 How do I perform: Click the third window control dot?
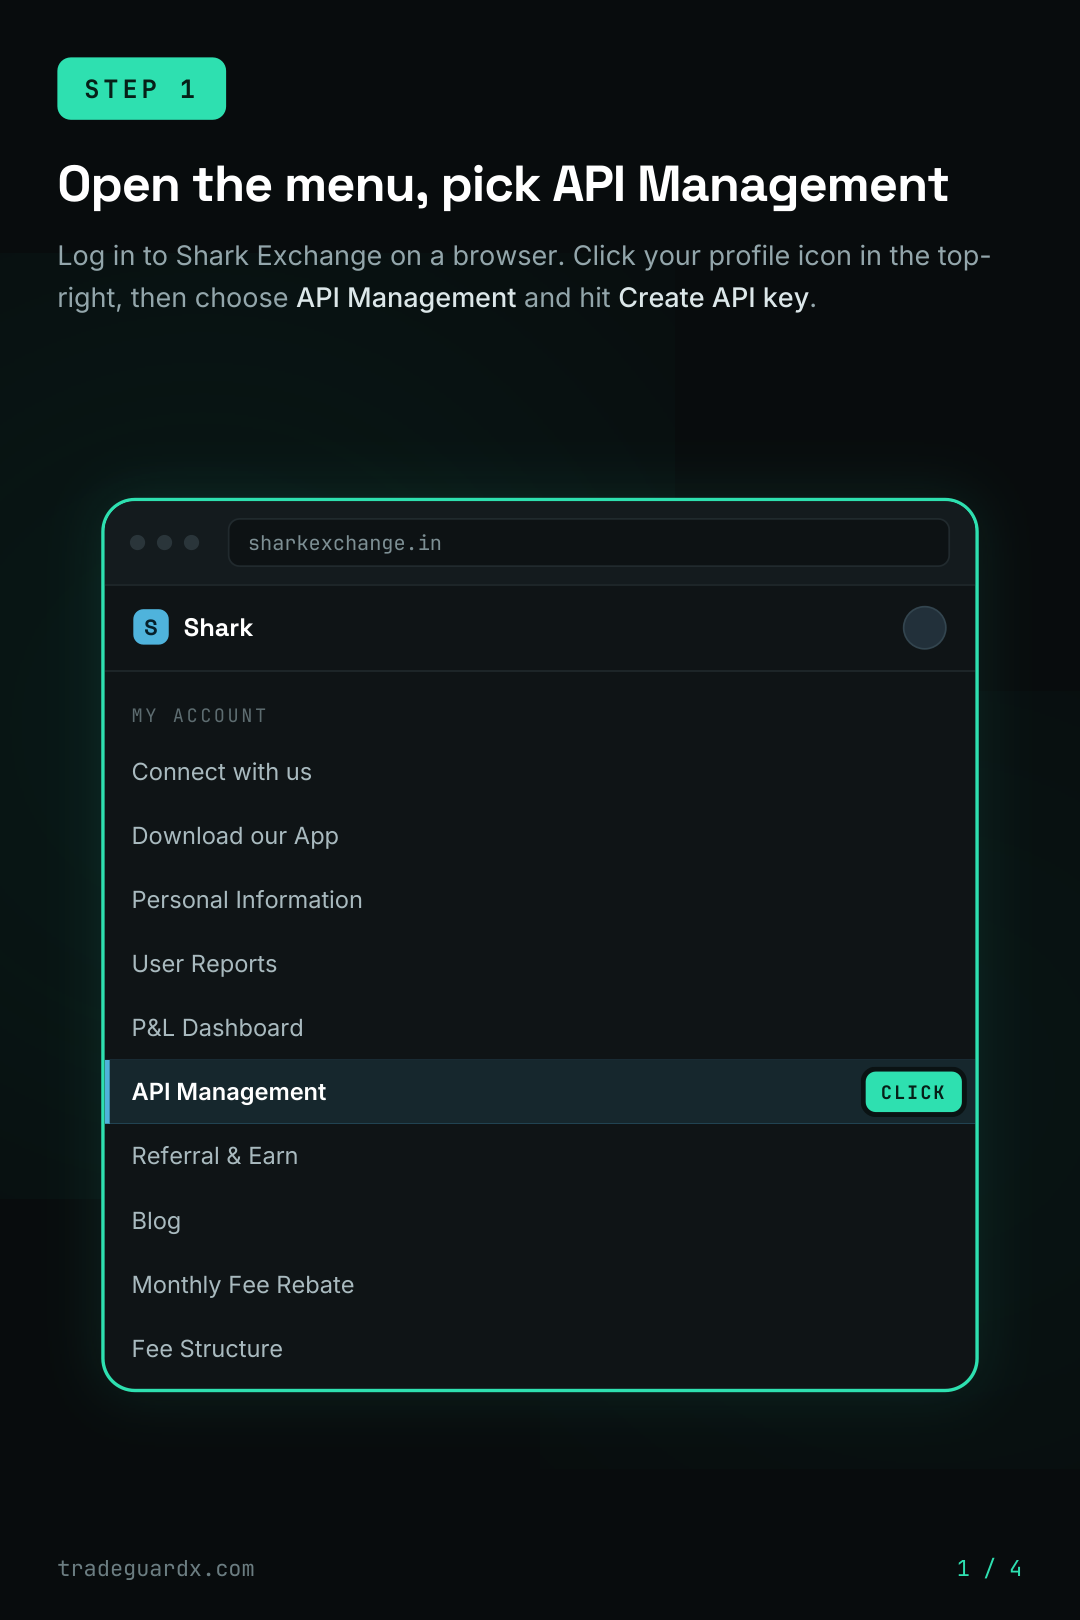[192, 542]
